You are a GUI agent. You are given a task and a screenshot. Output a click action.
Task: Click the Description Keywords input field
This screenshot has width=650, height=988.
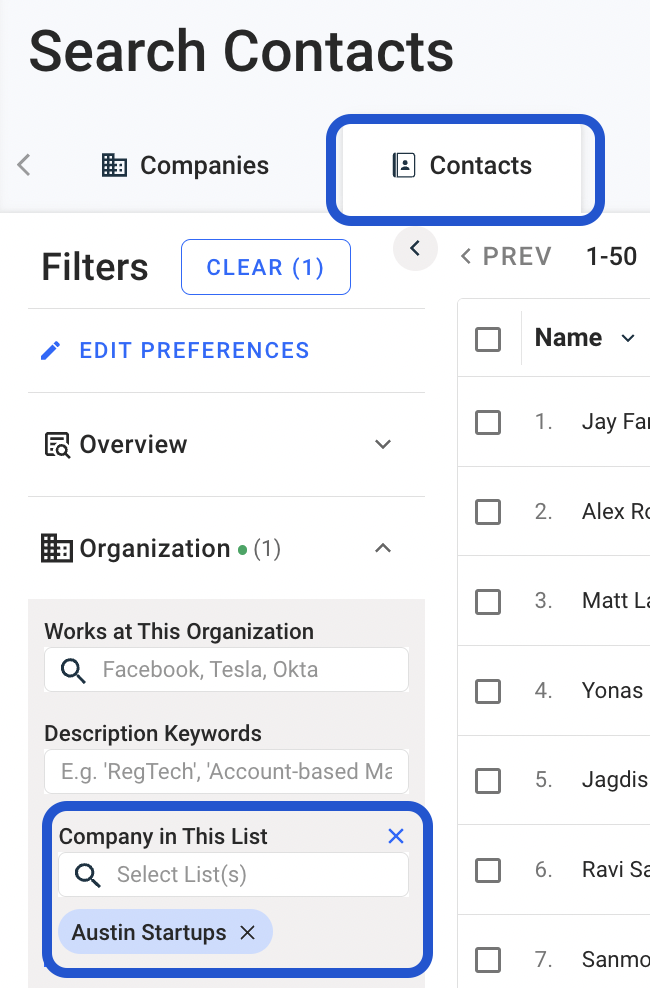click(226, 772)
